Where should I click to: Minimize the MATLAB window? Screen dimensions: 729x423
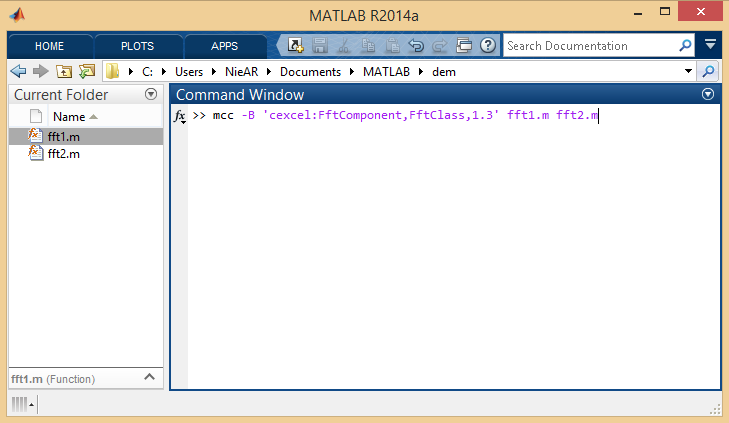pos(638,14)
